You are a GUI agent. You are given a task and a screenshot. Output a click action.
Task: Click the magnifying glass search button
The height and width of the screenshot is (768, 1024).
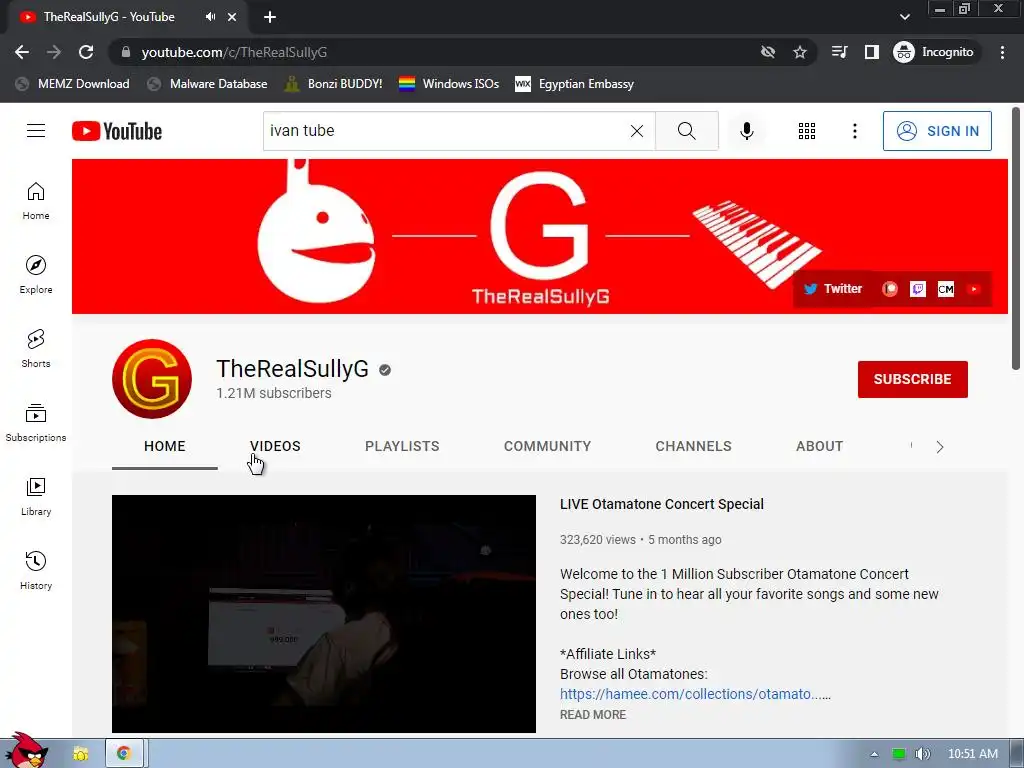point(686,131)
